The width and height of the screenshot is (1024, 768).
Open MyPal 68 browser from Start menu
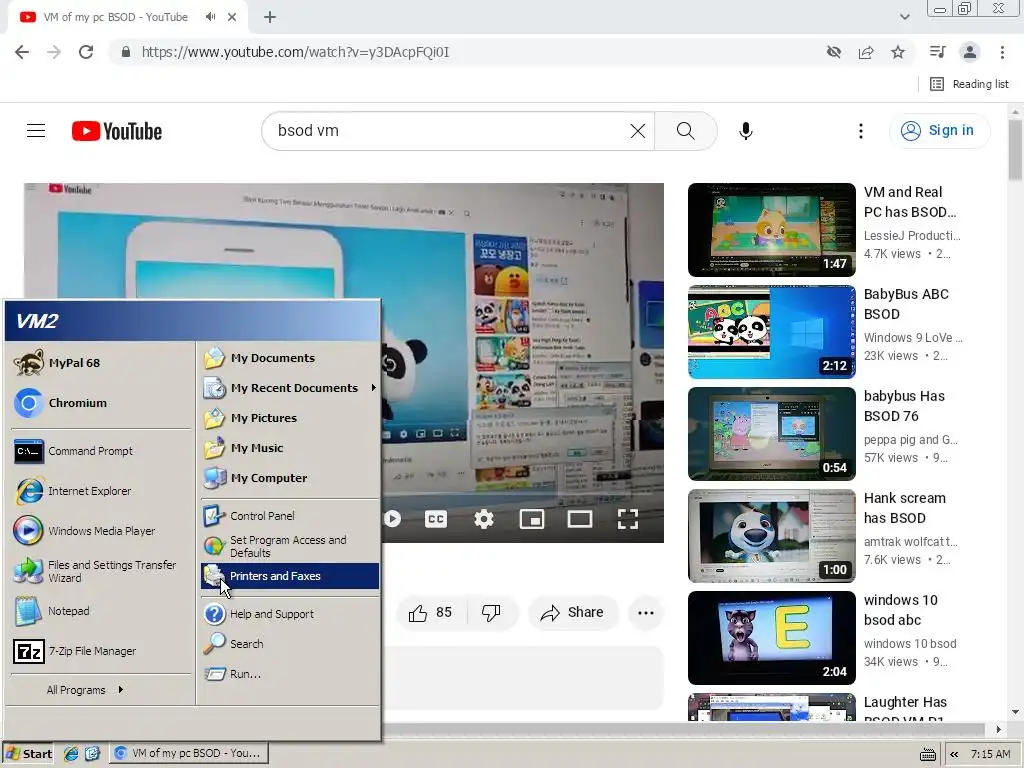(101, 363)
